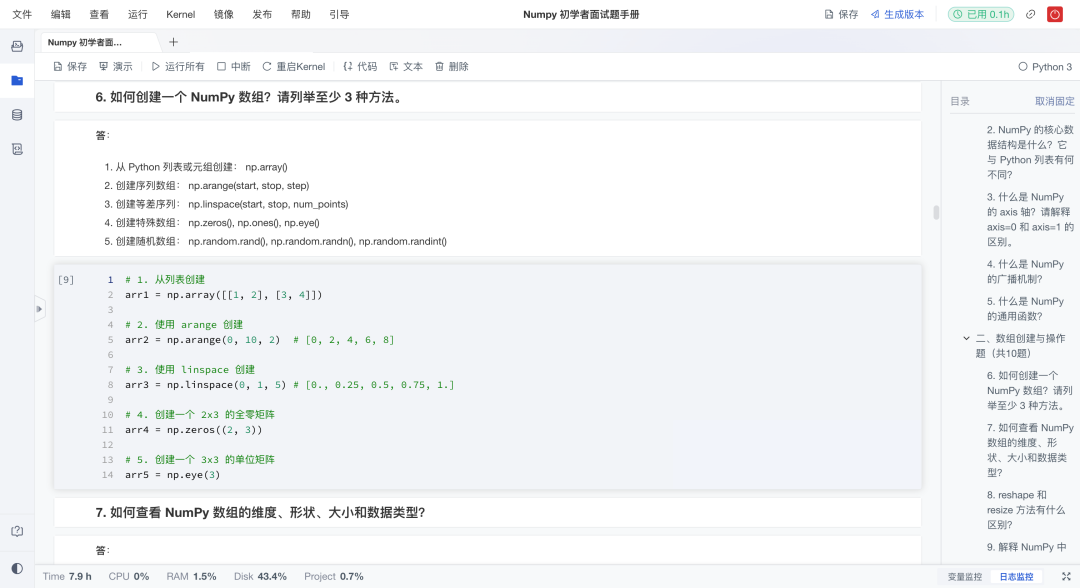The width and height of the screenshot is (1080, 588).
Task: Click 保存 in the top right bar
Action: click(842, 14)
